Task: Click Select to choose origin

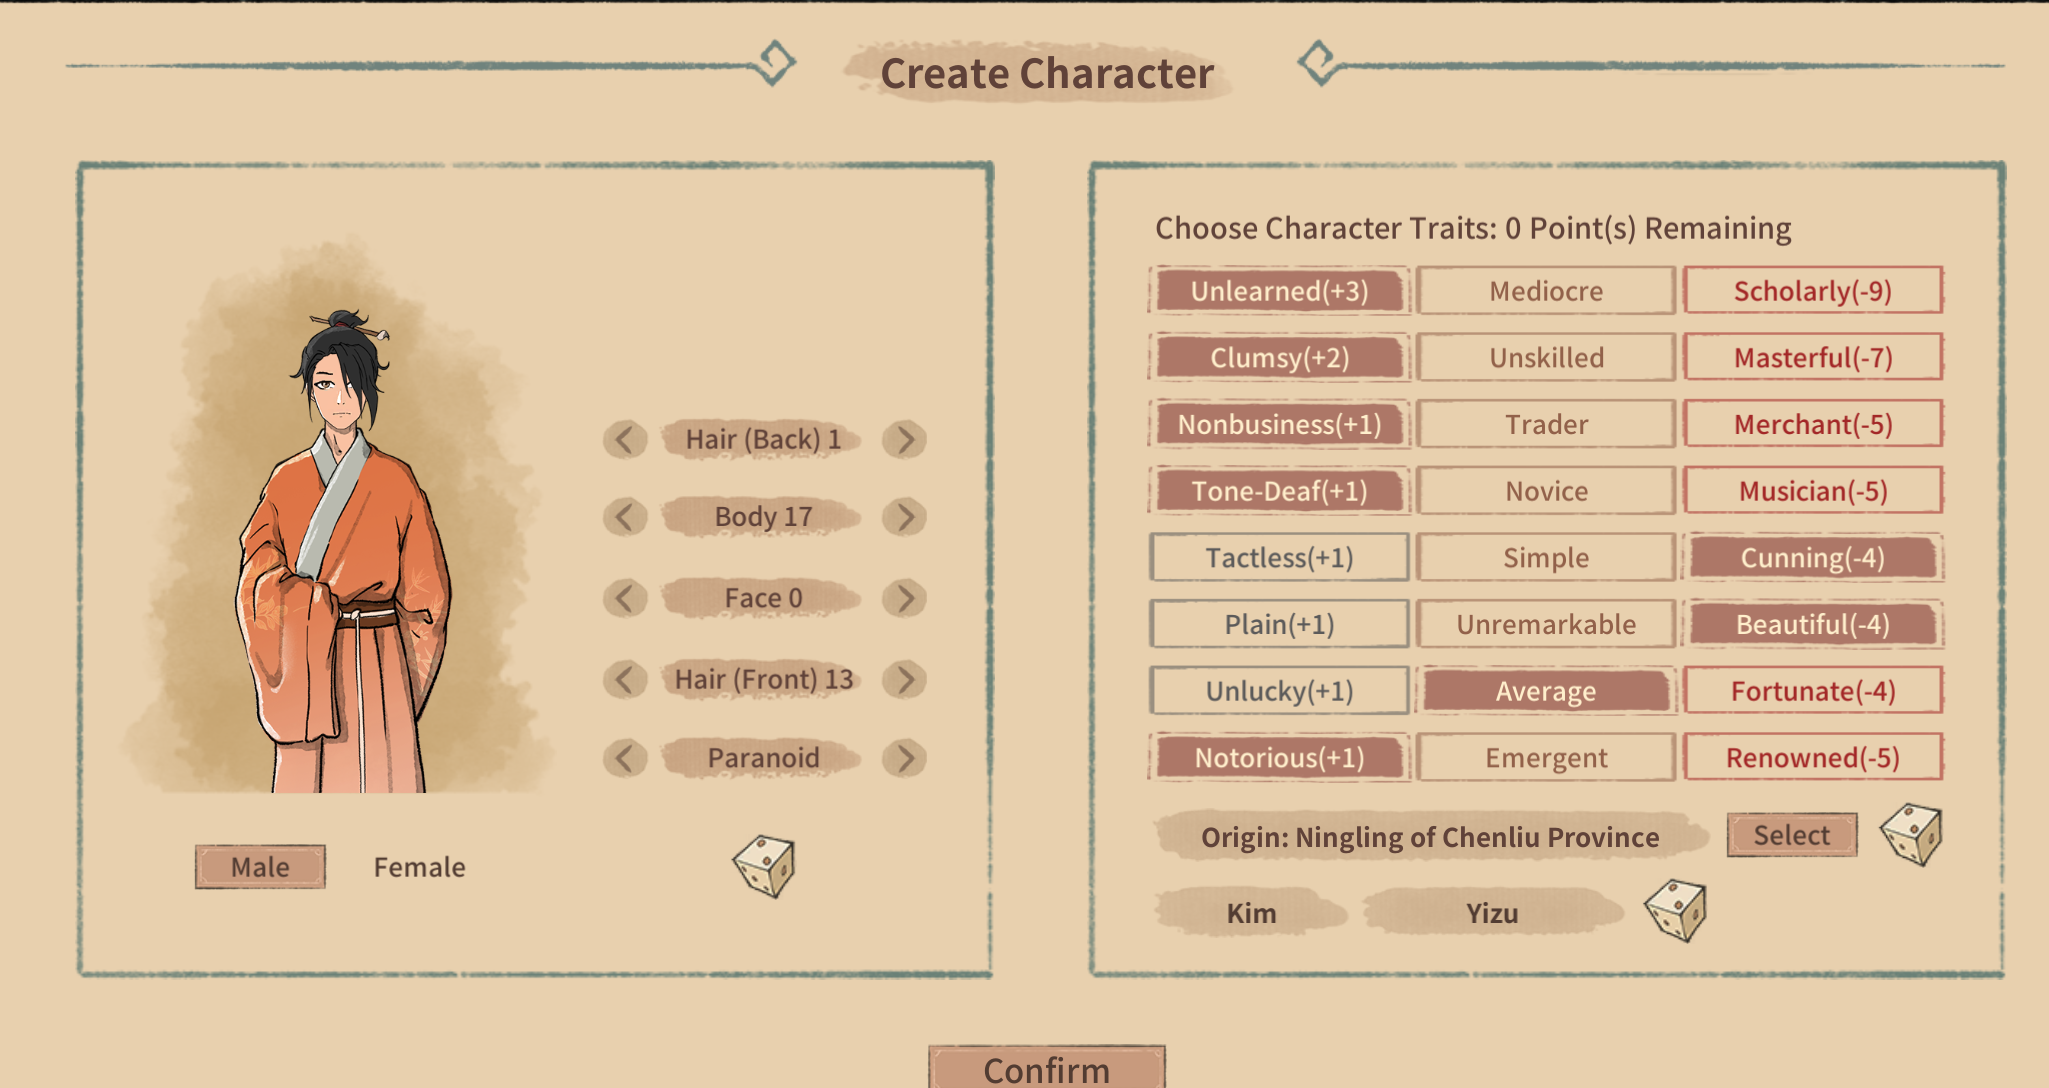Action: [x=1791, y=835]
